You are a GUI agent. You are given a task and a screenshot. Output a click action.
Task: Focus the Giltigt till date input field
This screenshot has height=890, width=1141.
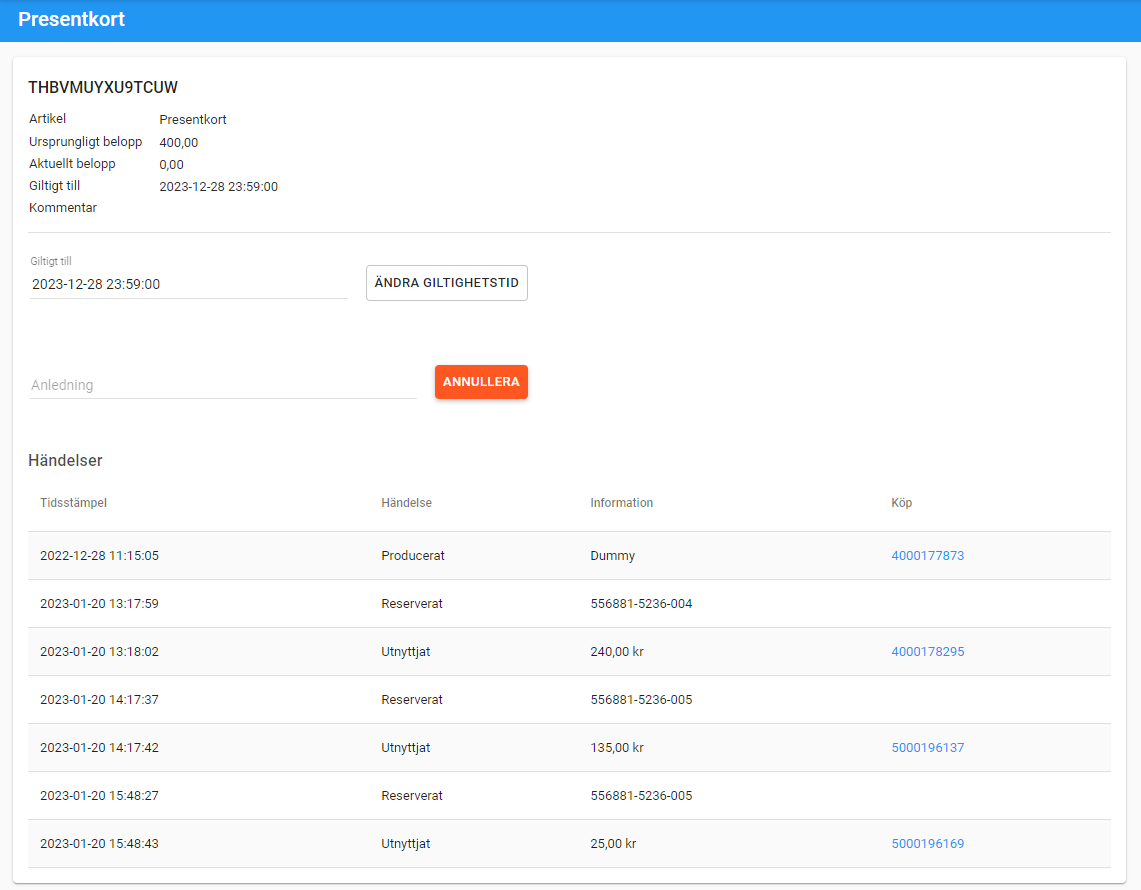188,284
